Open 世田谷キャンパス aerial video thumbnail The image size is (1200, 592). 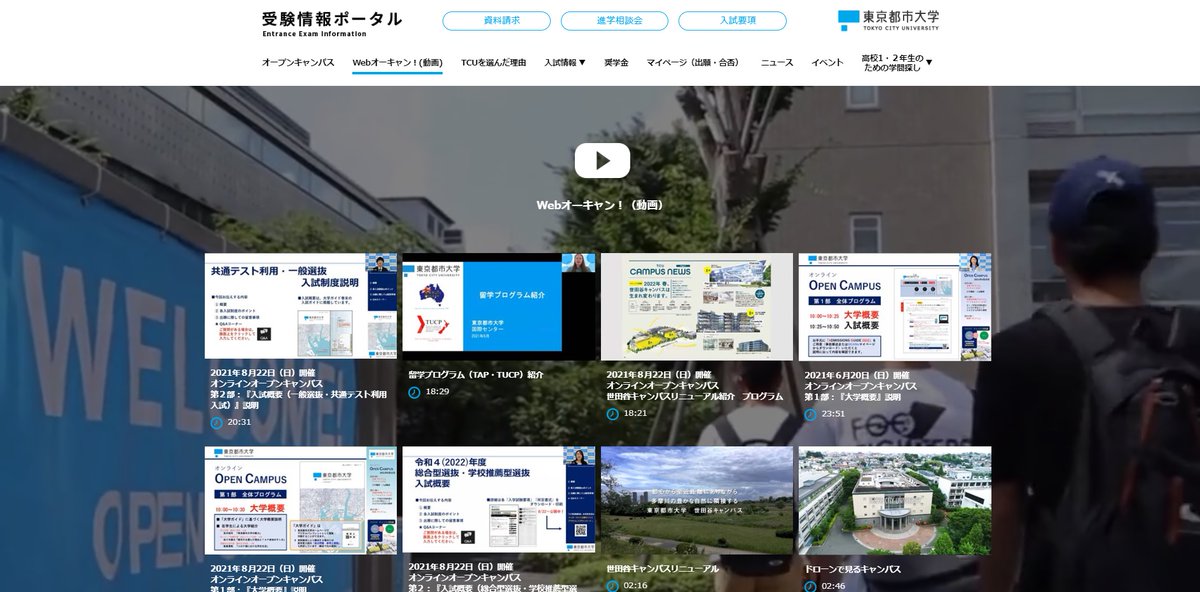[x=696, y=500]
